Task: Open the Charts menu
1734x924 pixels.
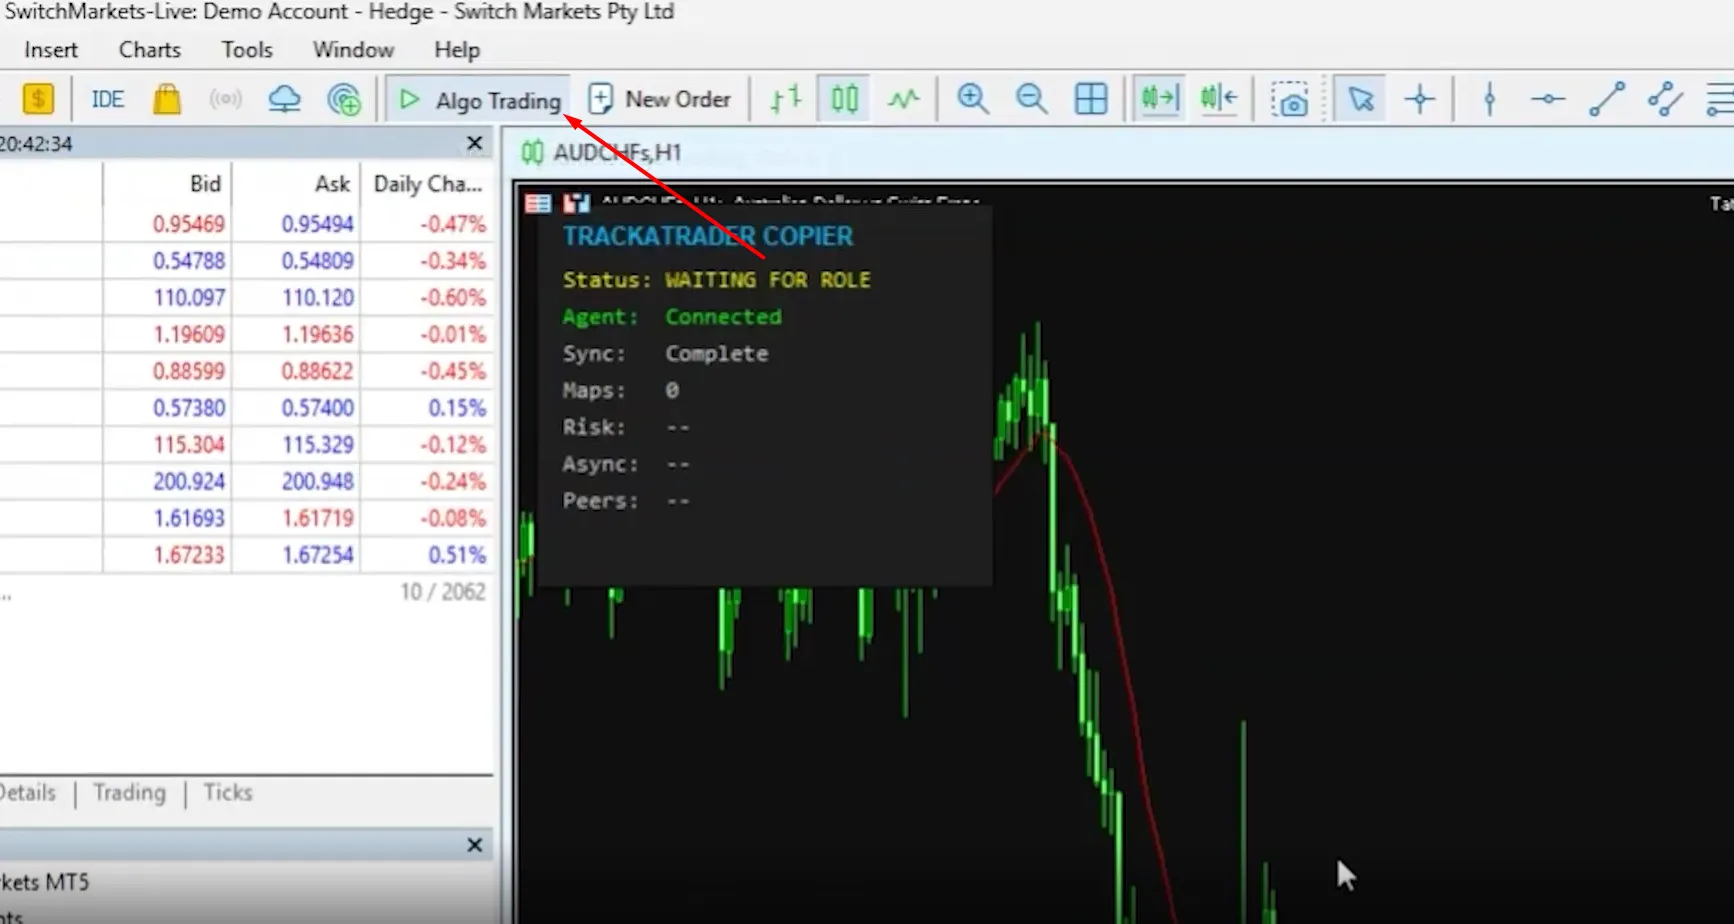Action: click(150, 50)
